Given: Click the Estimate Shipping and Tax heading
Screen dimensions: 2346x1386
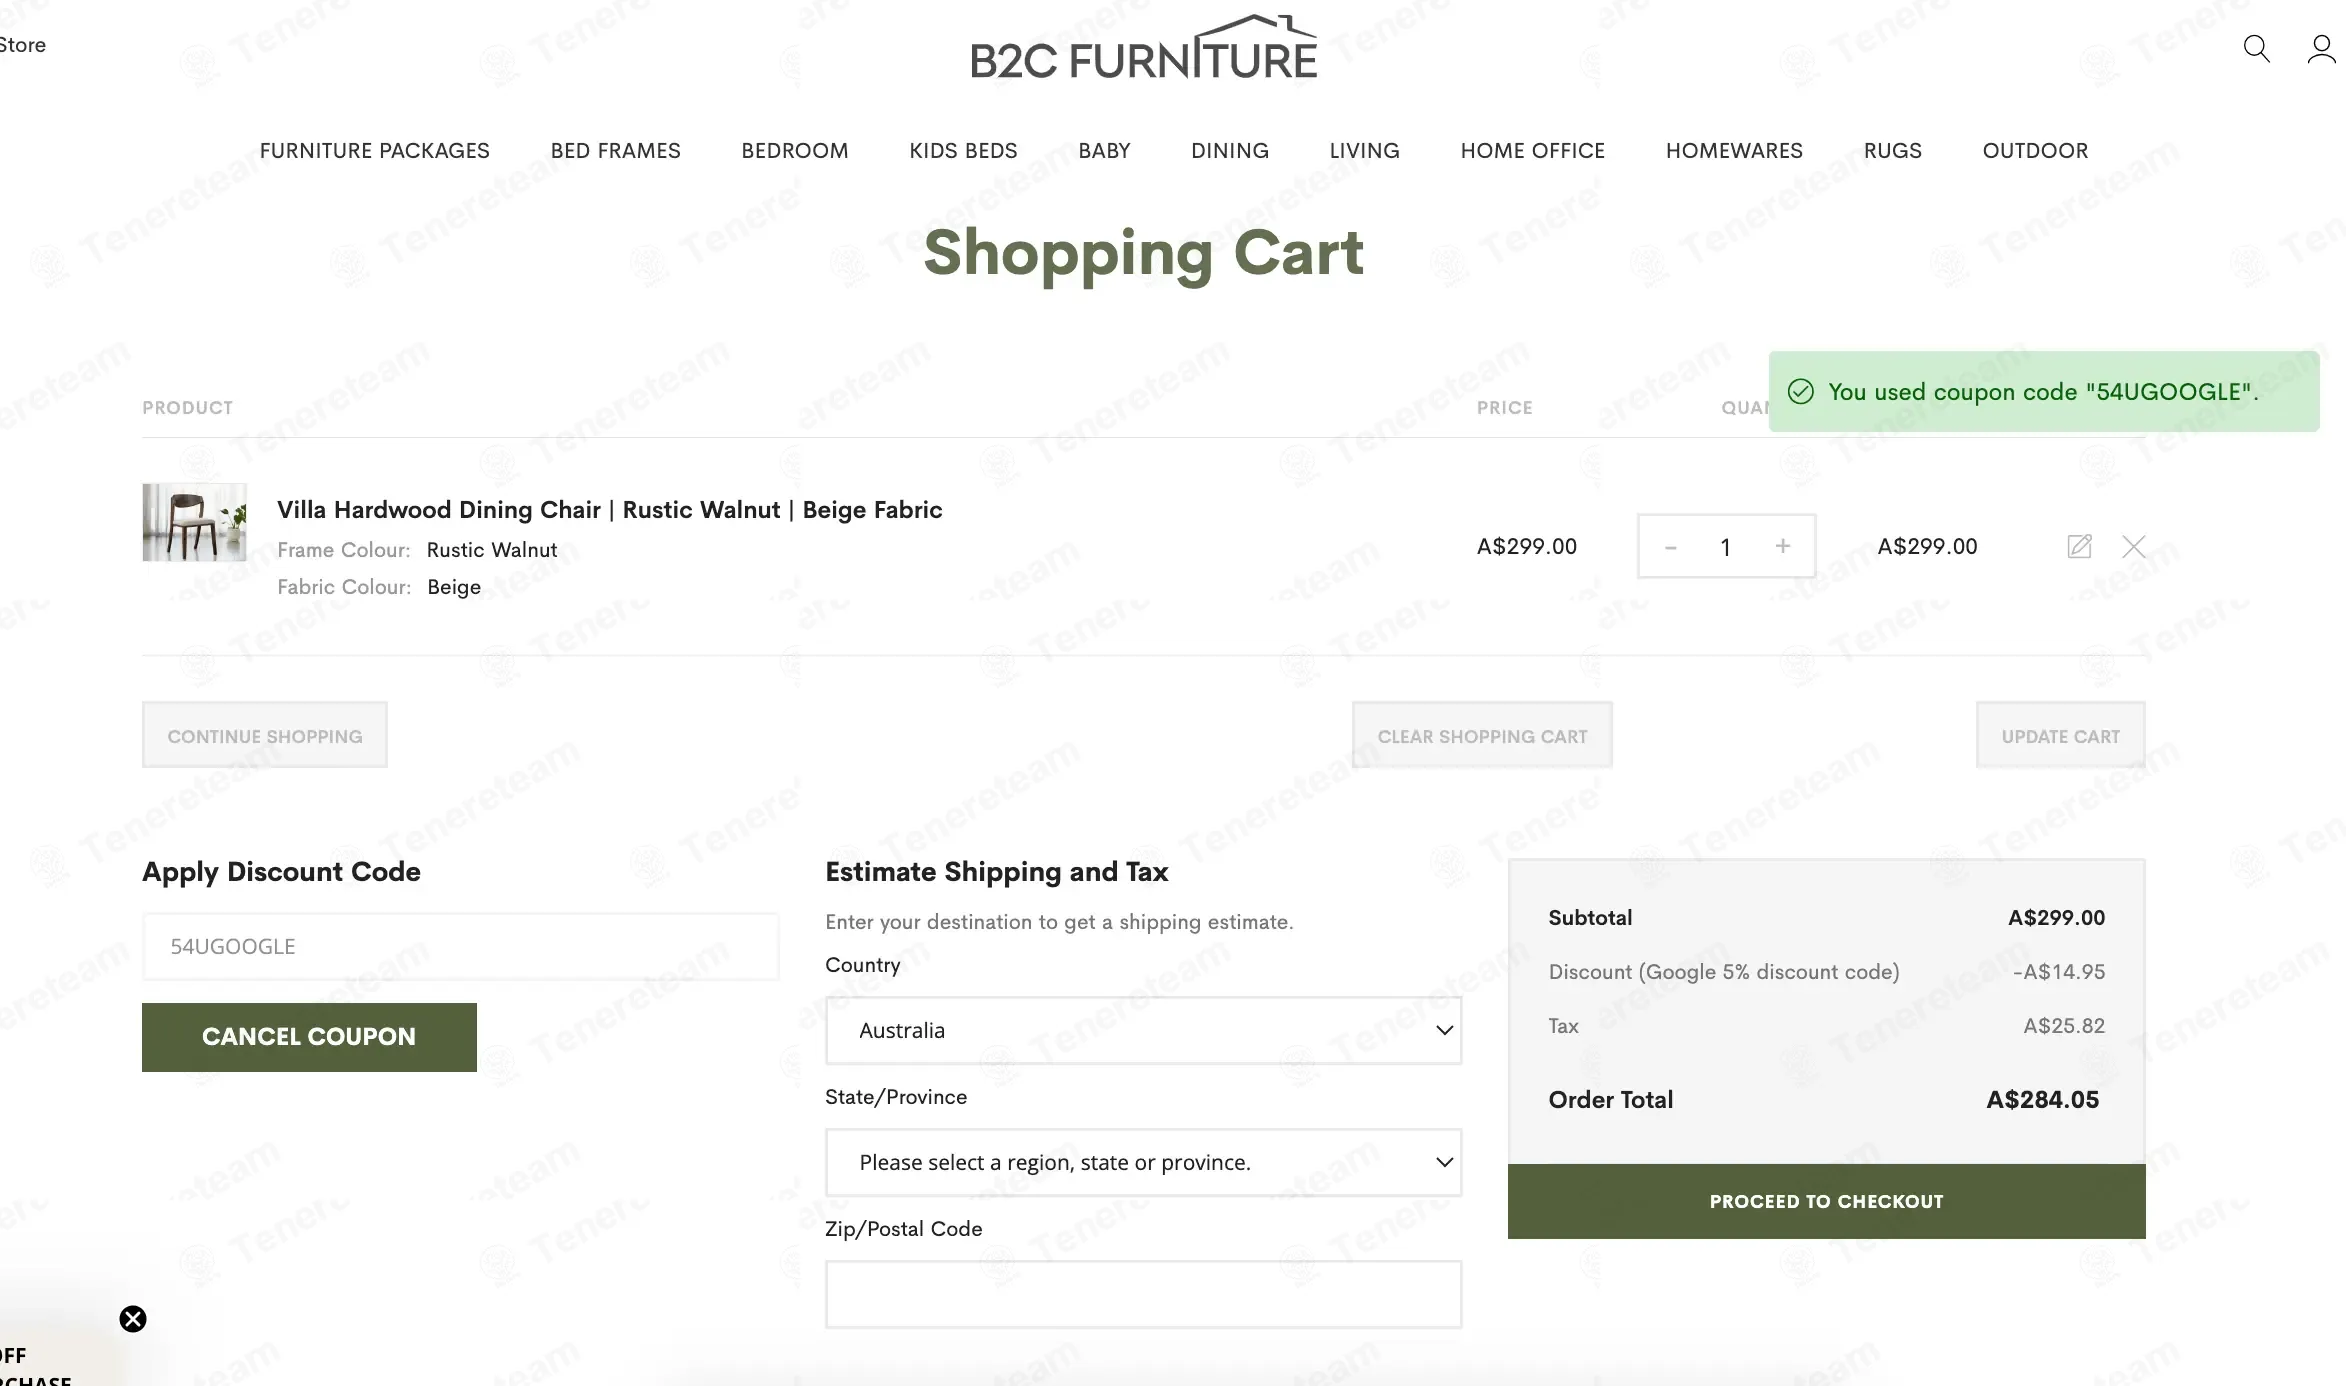Looking at the screenshot, I should pyautogui.click(x=997, y=872).
